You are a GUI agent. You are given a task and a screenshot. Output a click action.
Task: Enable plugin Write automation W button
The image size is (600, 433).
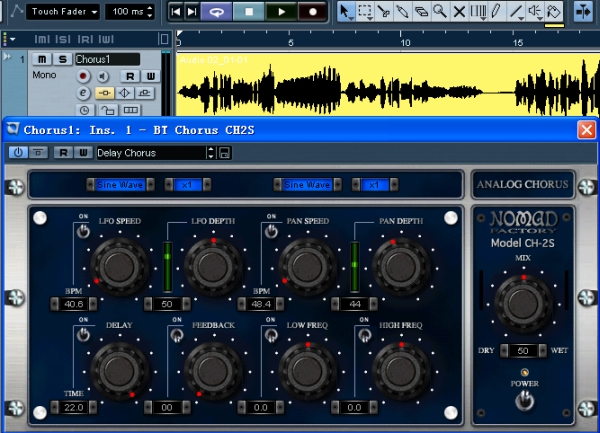[83, 153]
